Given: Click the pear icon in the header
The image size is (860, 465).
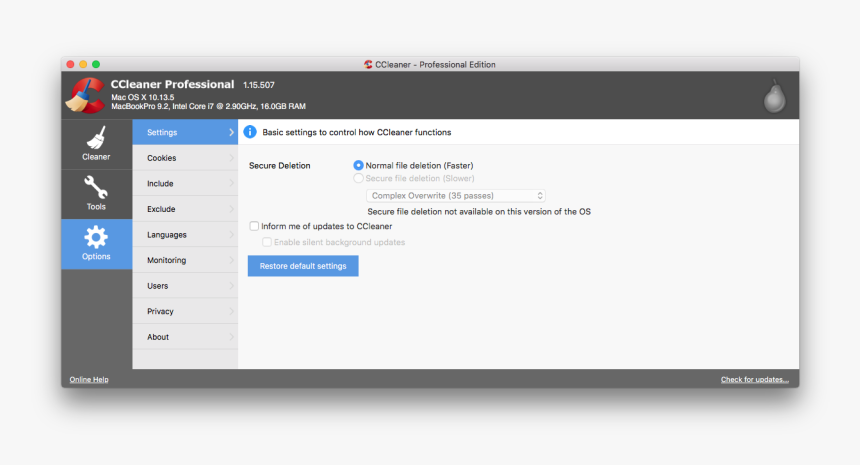Looking at the screenshot, I should pos(772,95).
